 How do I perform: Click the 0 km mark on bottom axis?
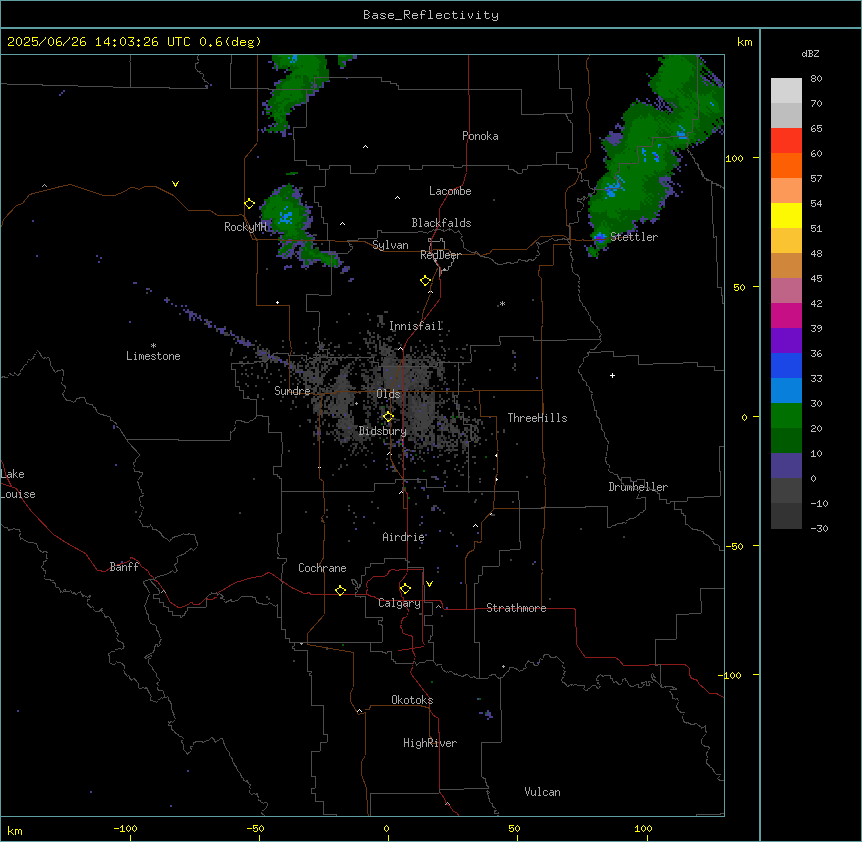[x=386, y=829]
